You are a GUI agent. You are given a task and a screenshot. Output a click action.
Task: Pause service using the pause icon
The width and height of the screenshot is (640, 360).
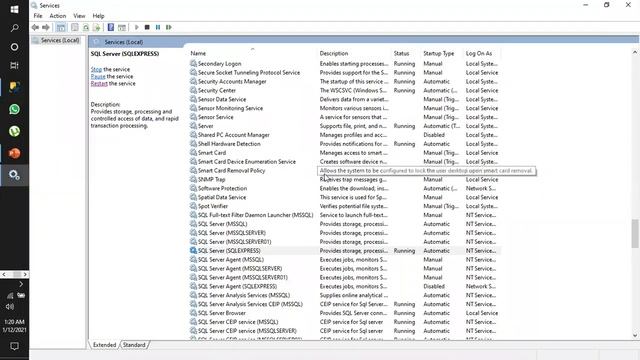(x=158, y=27)
